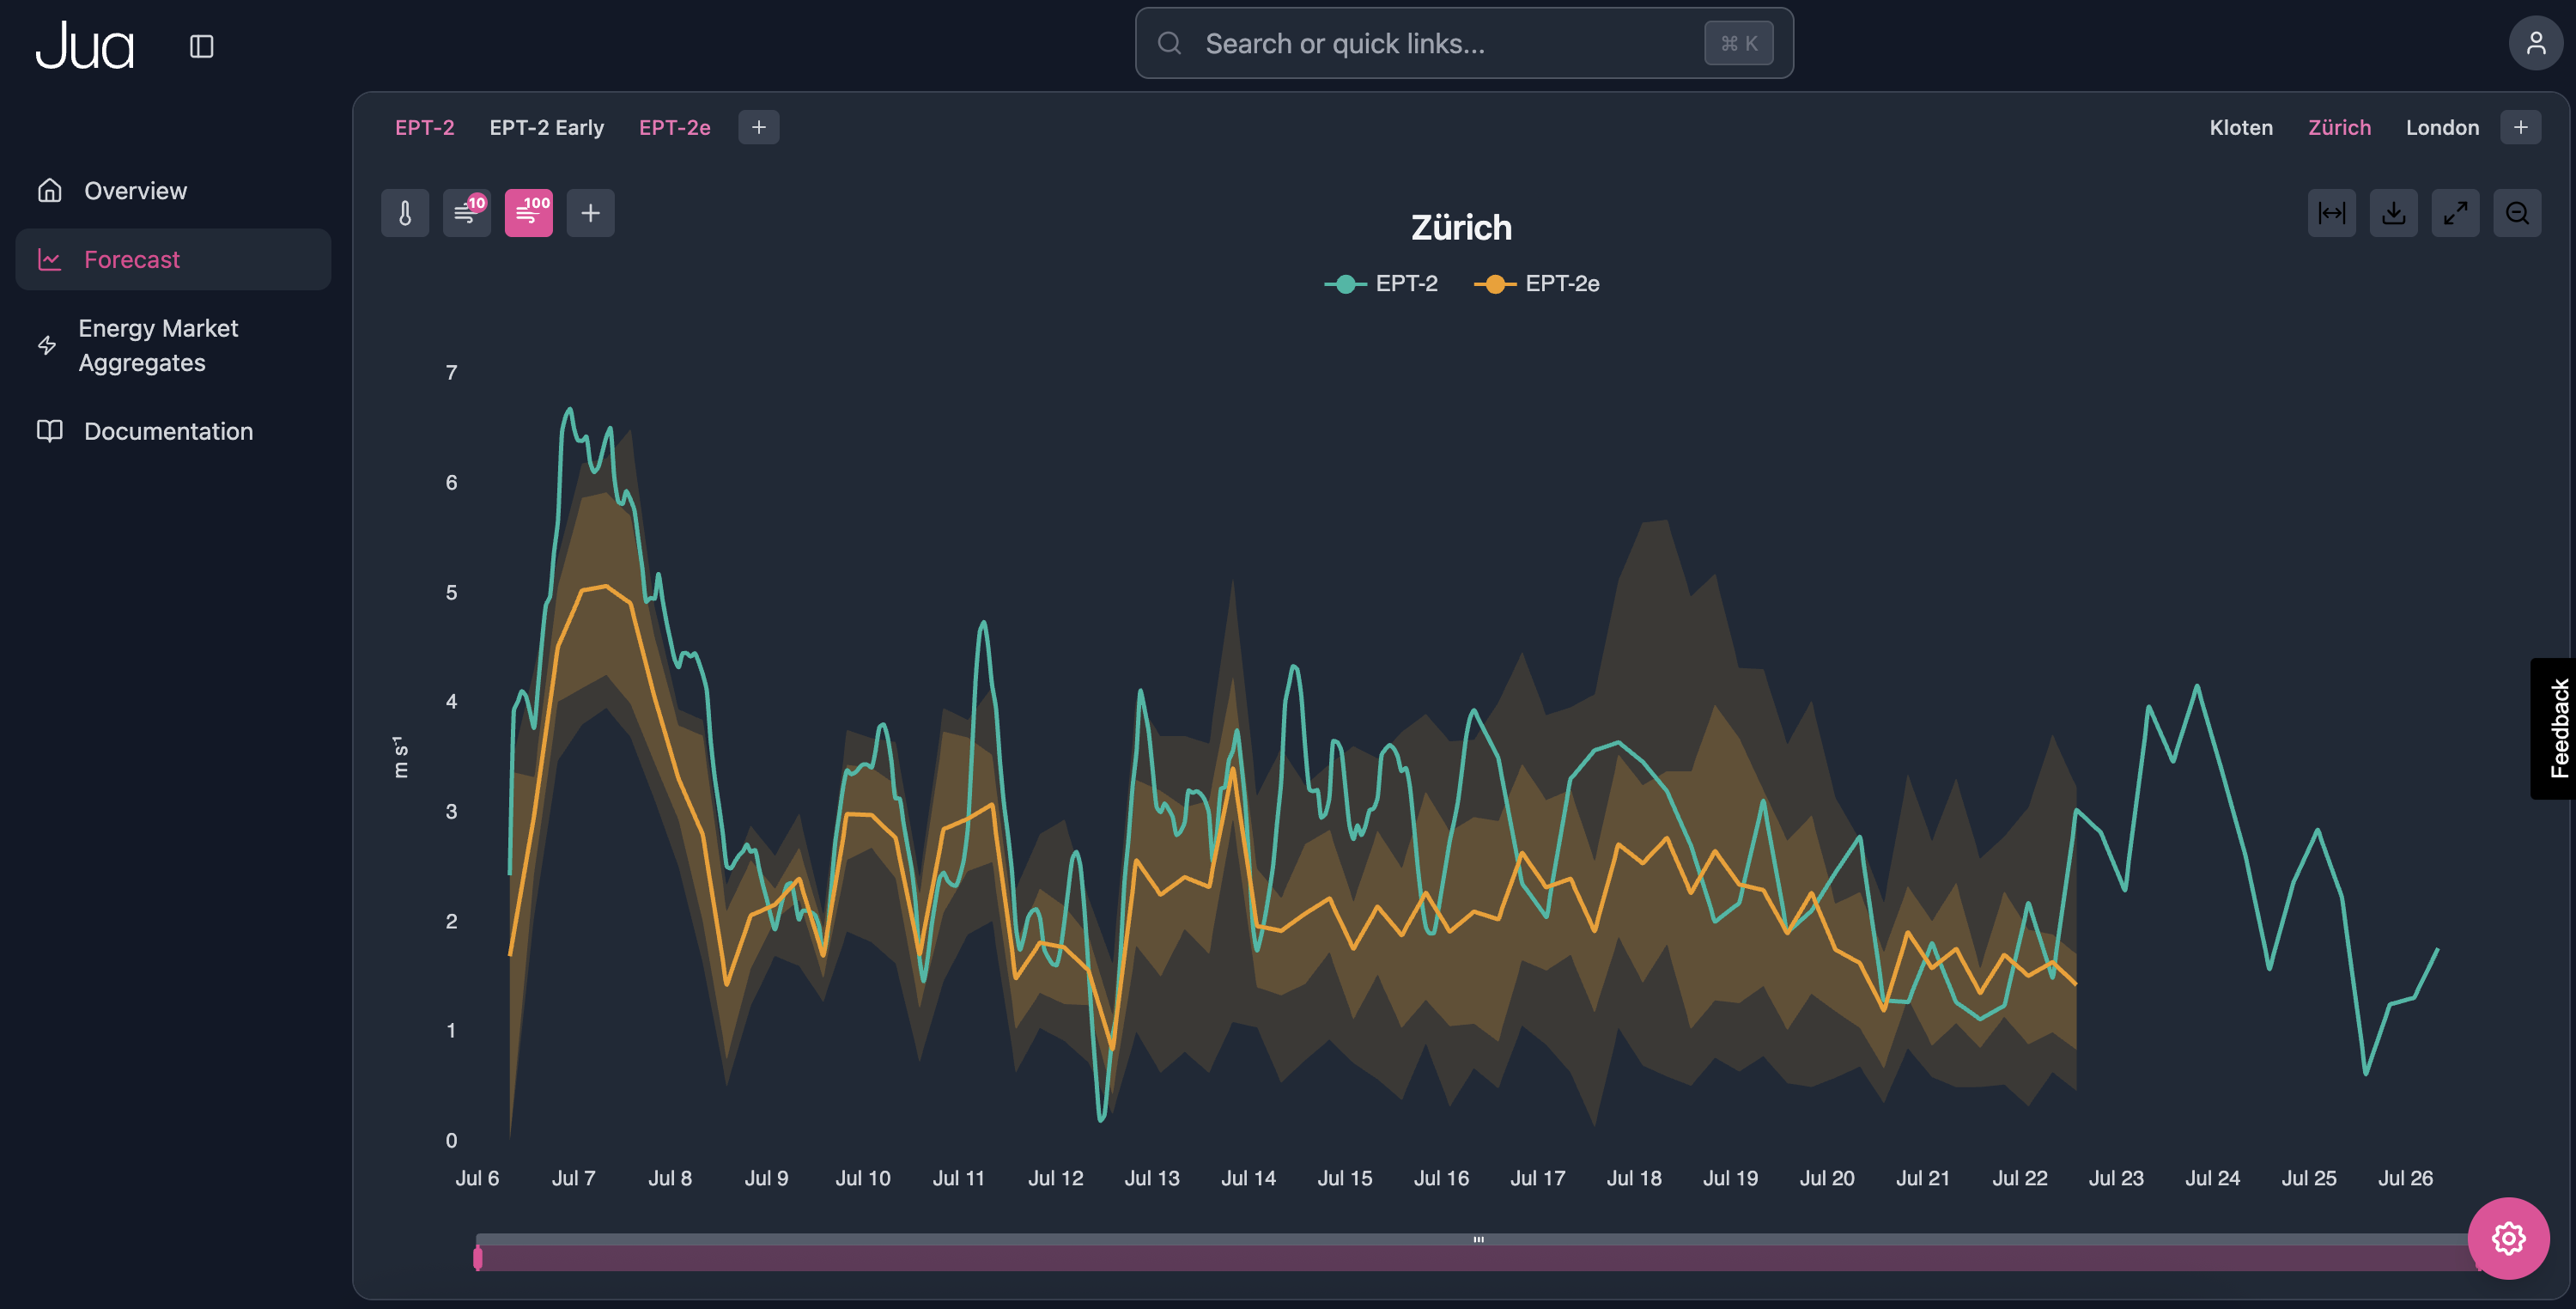Screen dimensions: 2576x1309
Task: Toggle EPT-2 series in legend
Action: (1381, 284)
